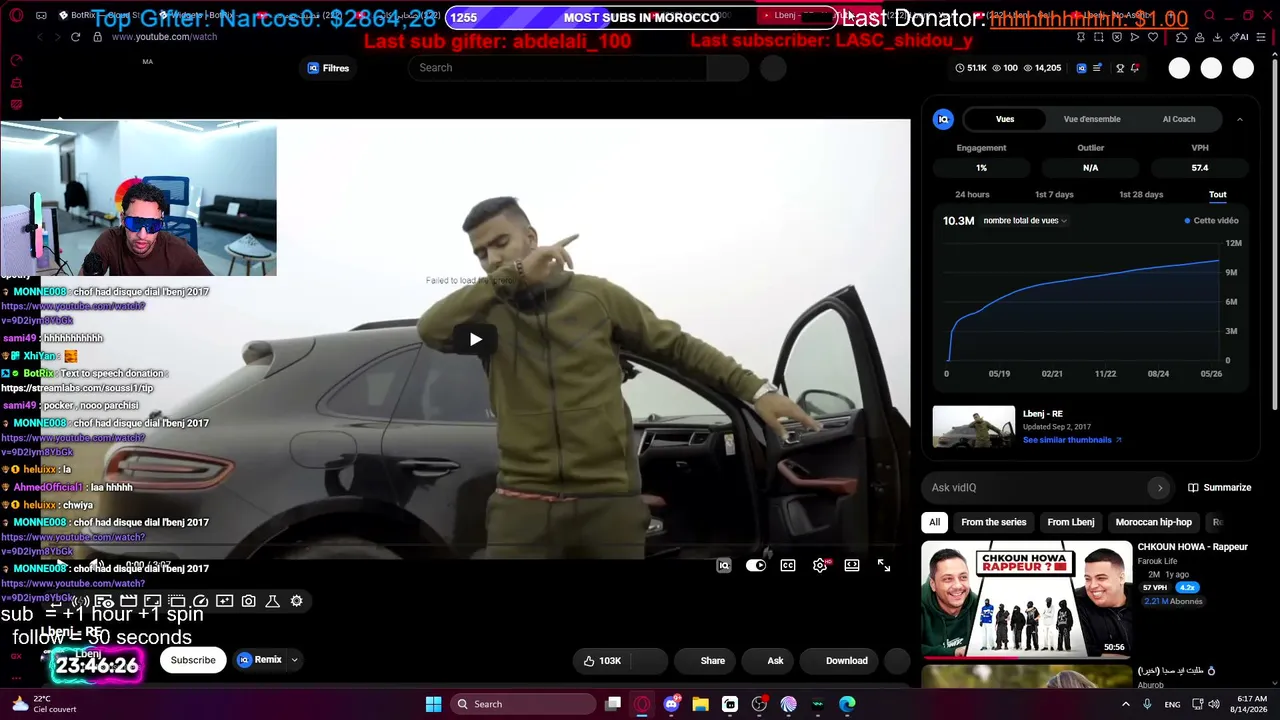This screenshot has width=1280, height=720.
Task: Select the 24 hours time range
Action: pos(972,194)
